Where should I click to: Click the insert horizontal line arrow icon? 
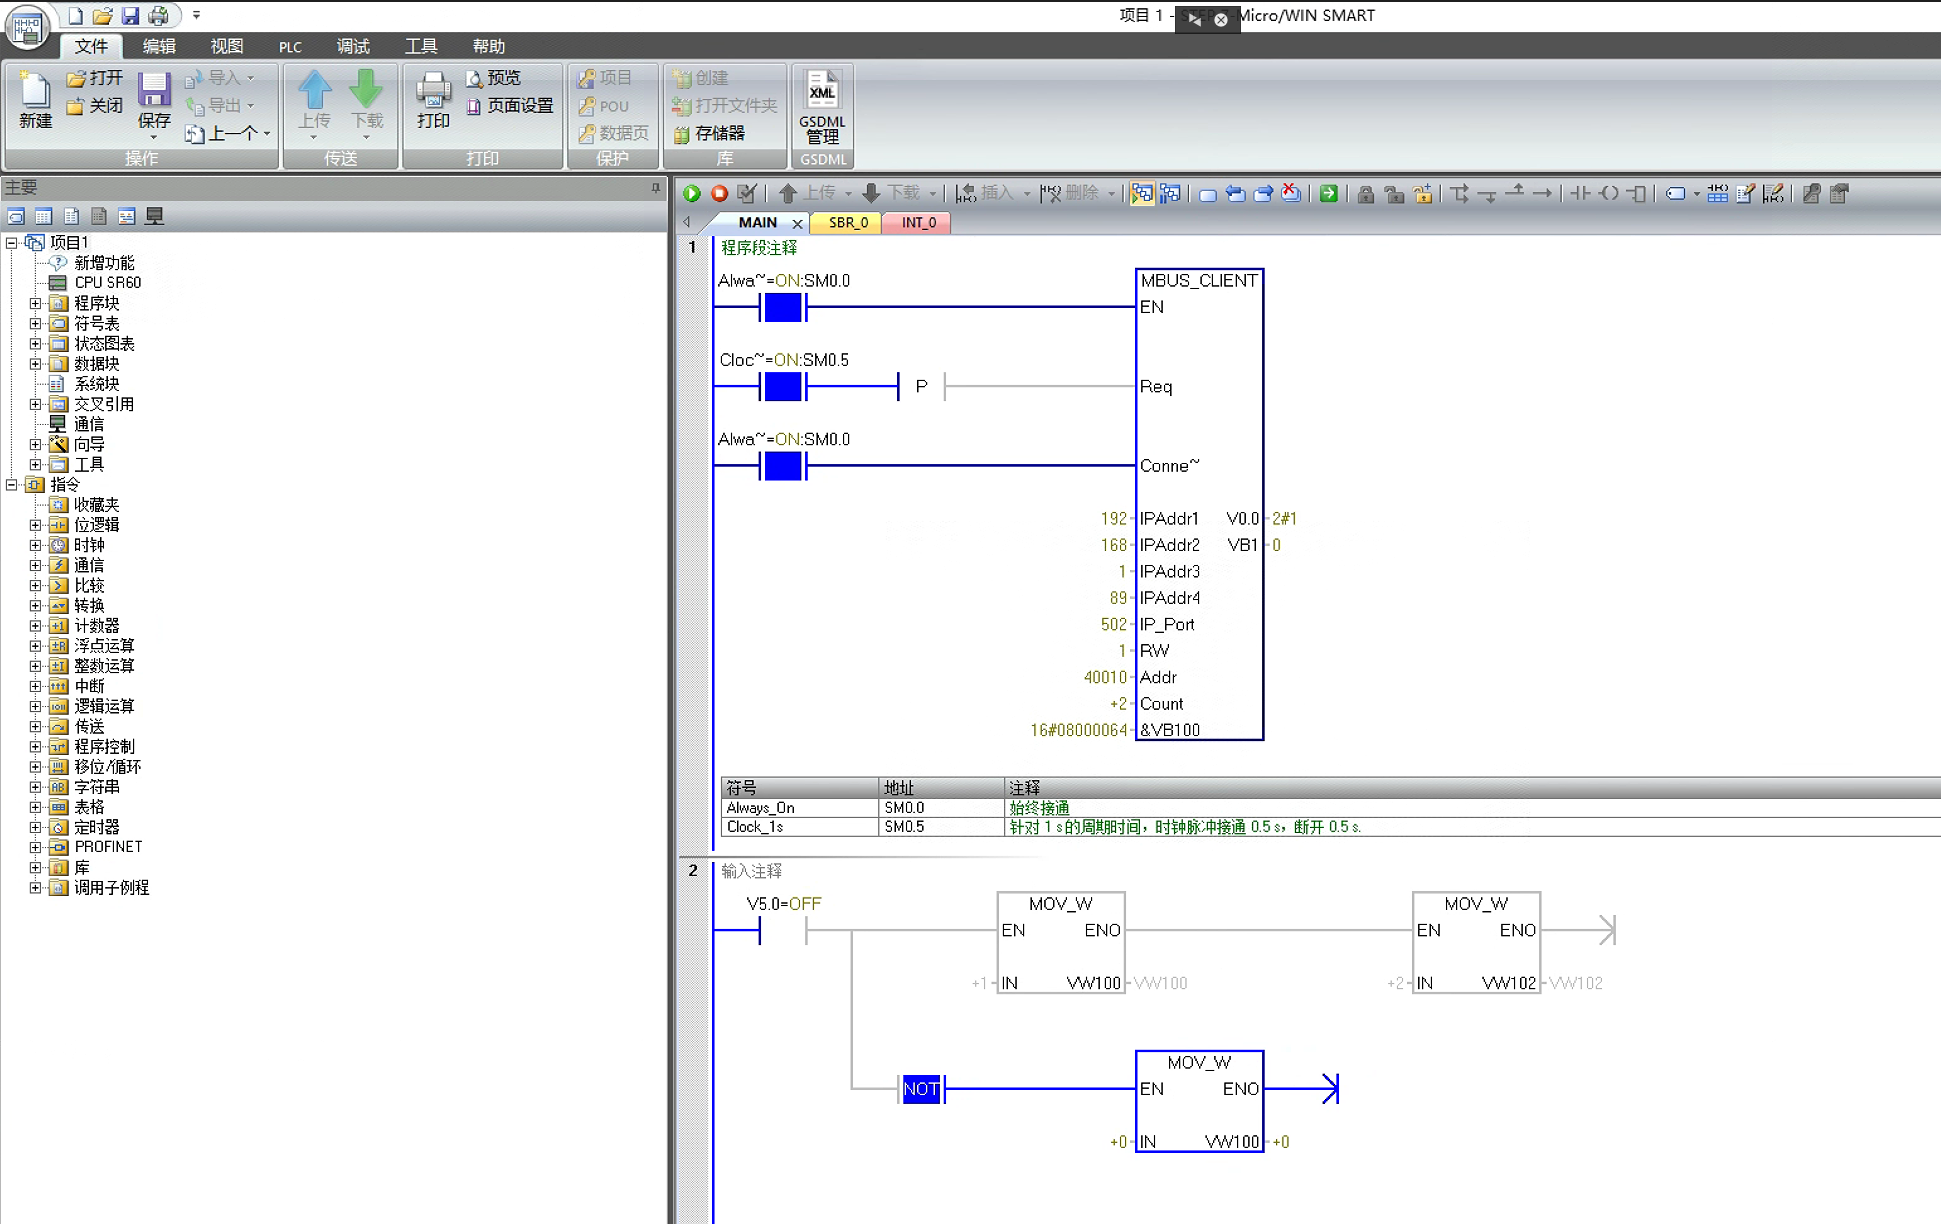pos(1543,194)
